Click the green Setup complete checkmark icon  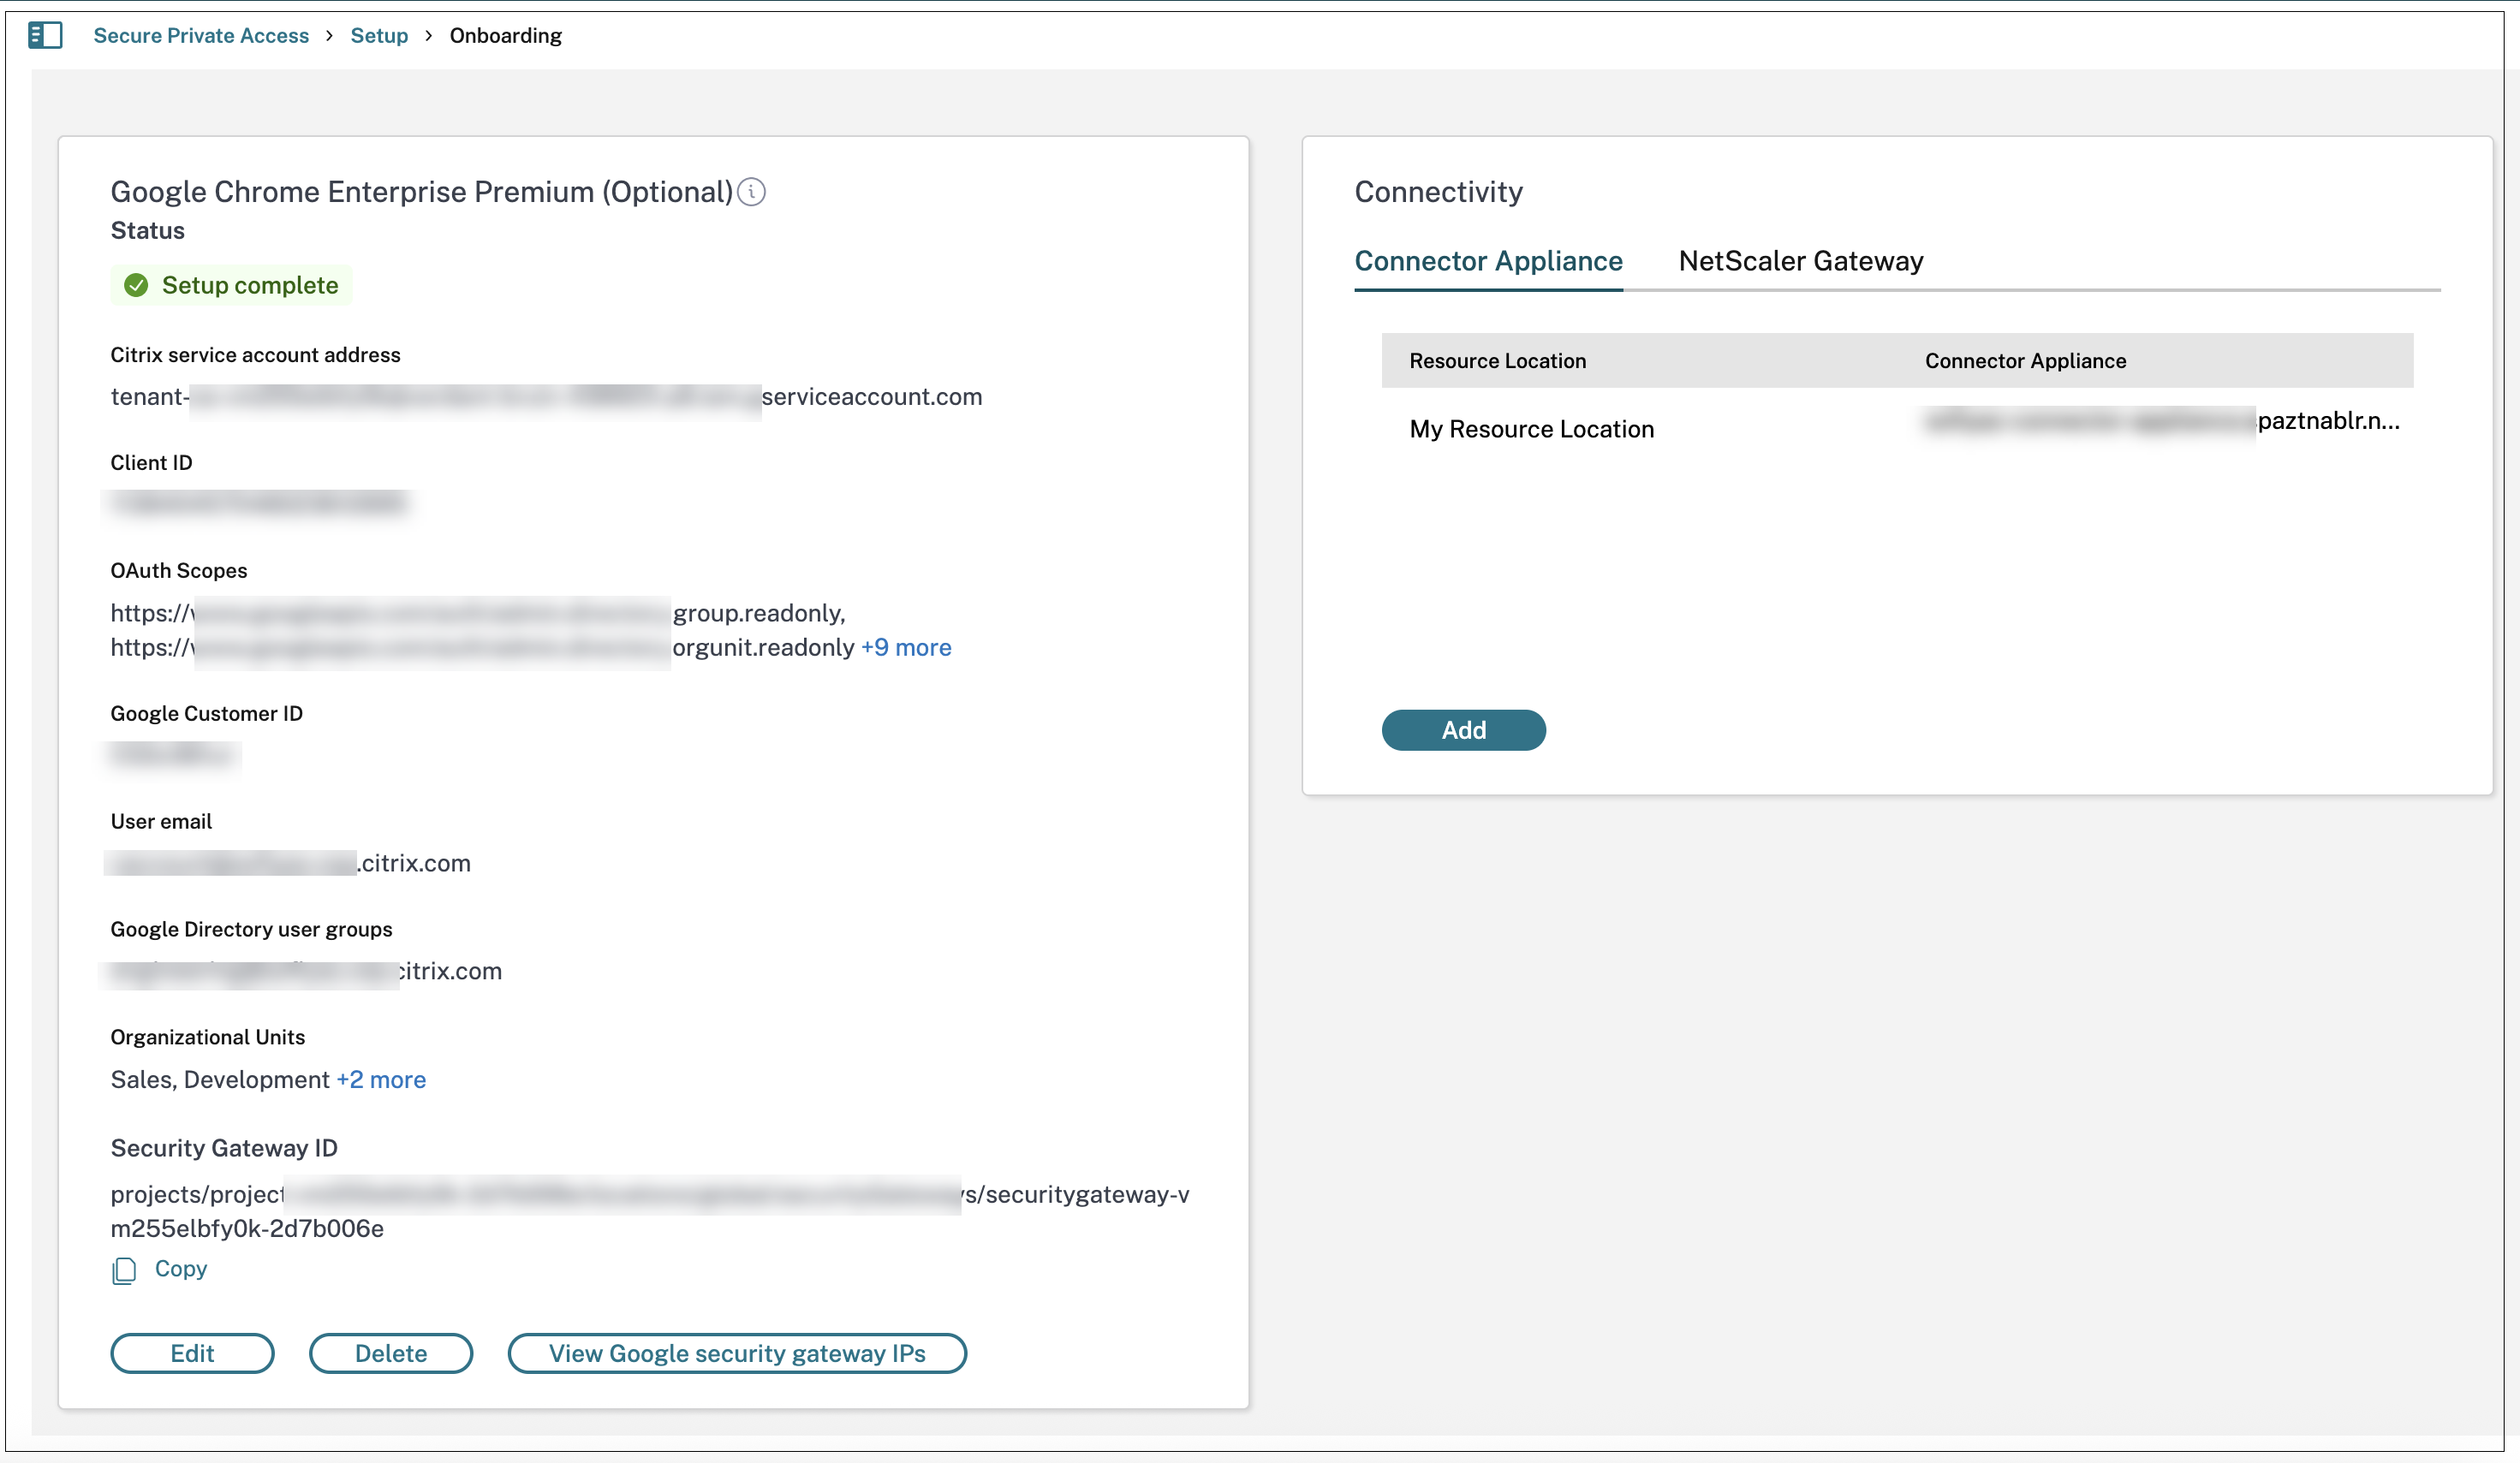pyautogui.click(x=136, y=286)
